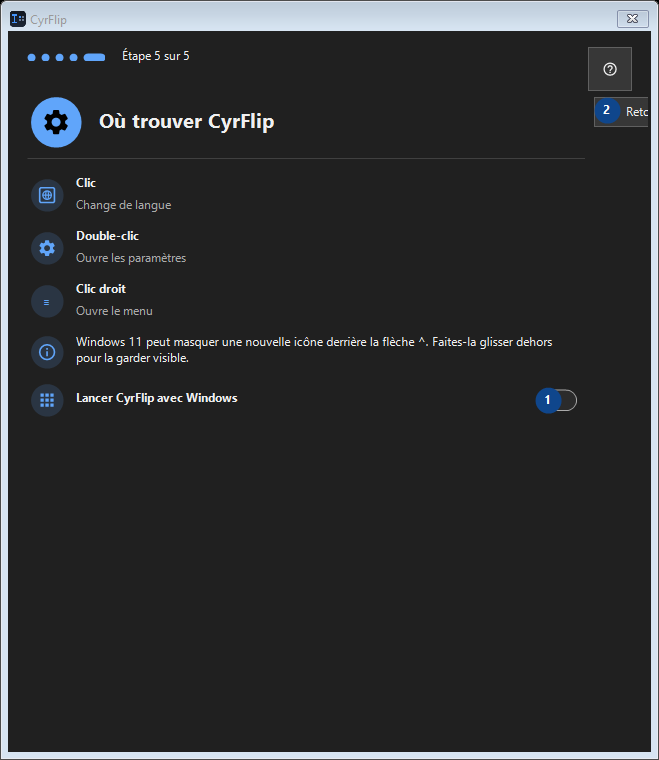
Task: Click the info circle icon near Windows 11 note
Action: pyautogui.click(x=47, y=352)
